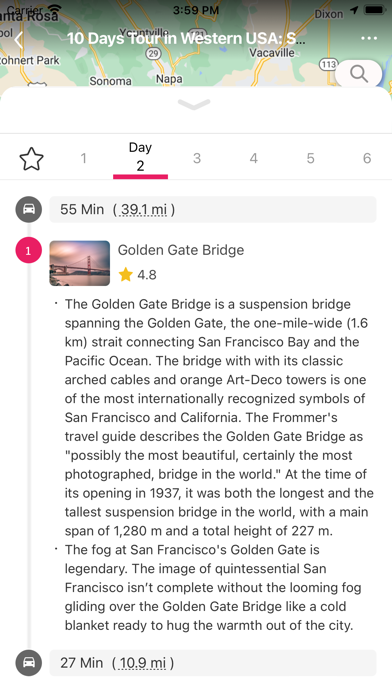Screen dimensions: 392x696
Task: Toggle the favorite star icon
Action: coord(32,158)
